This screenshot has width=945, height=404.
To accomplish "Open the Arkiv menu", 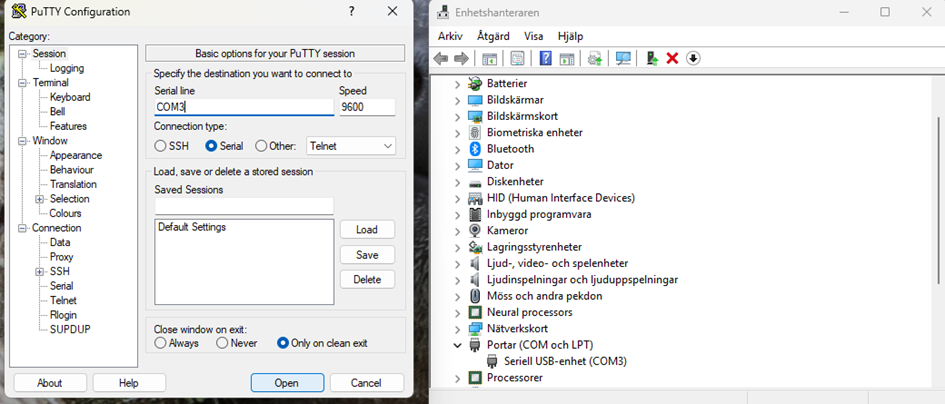I will [450, 36].
